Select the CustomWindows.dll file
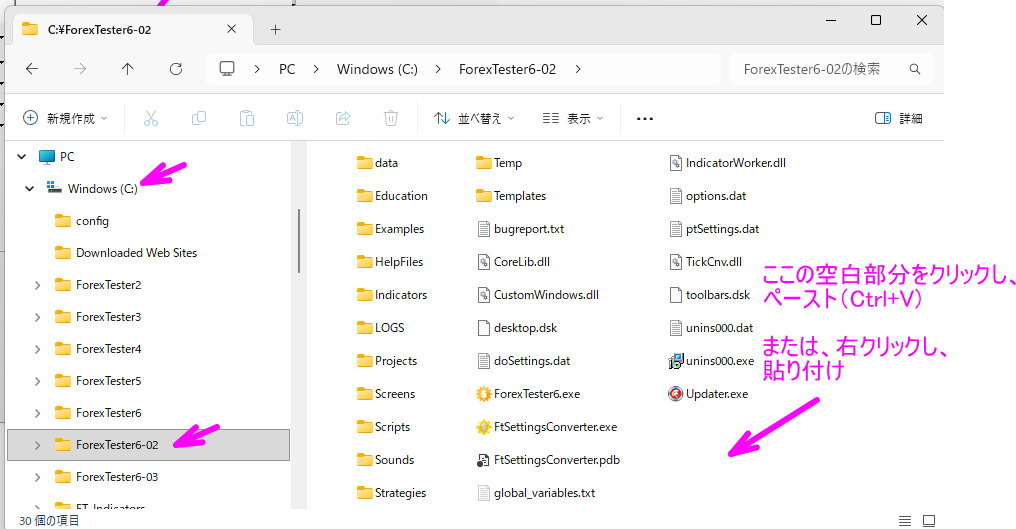This screenshot has height=529, width=1016. pos(537,295)
